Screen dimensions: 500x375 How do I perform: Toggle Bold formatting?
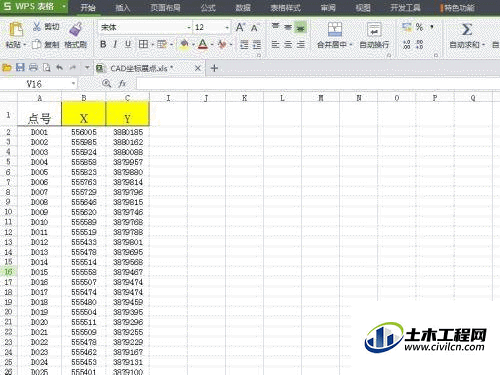(103, 44)
